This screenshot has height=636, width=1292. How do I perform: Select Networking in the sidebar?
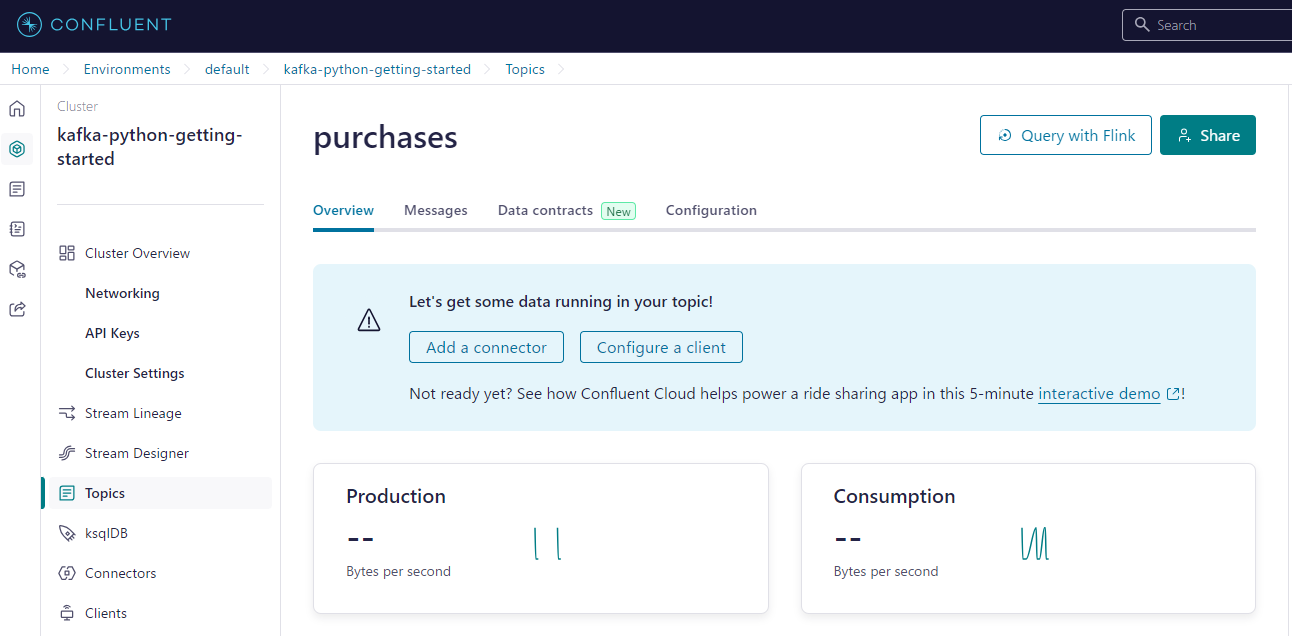click(x=122, y=293)
